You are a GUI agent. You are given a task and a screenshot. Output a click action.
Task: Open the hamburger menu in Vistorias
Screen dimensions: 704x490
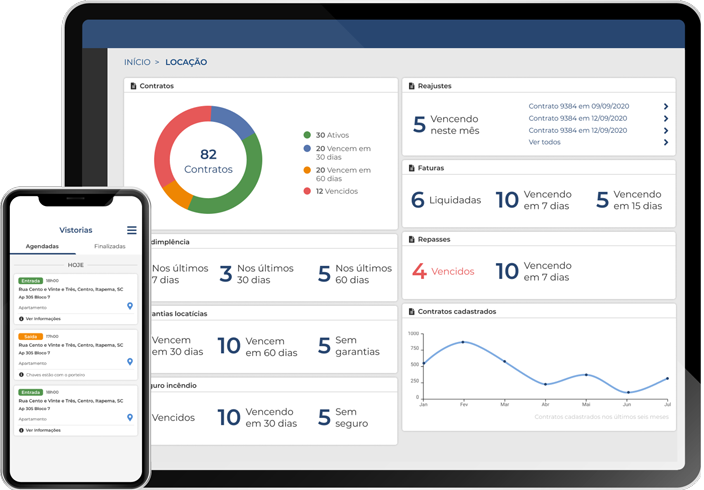(132, 230)
